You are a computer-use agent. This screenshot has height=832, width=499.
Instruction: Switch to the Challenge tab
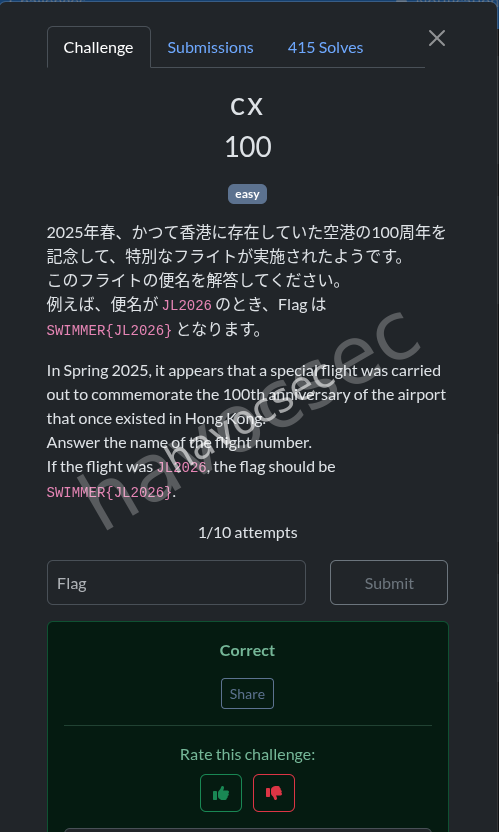coord(99,47)
